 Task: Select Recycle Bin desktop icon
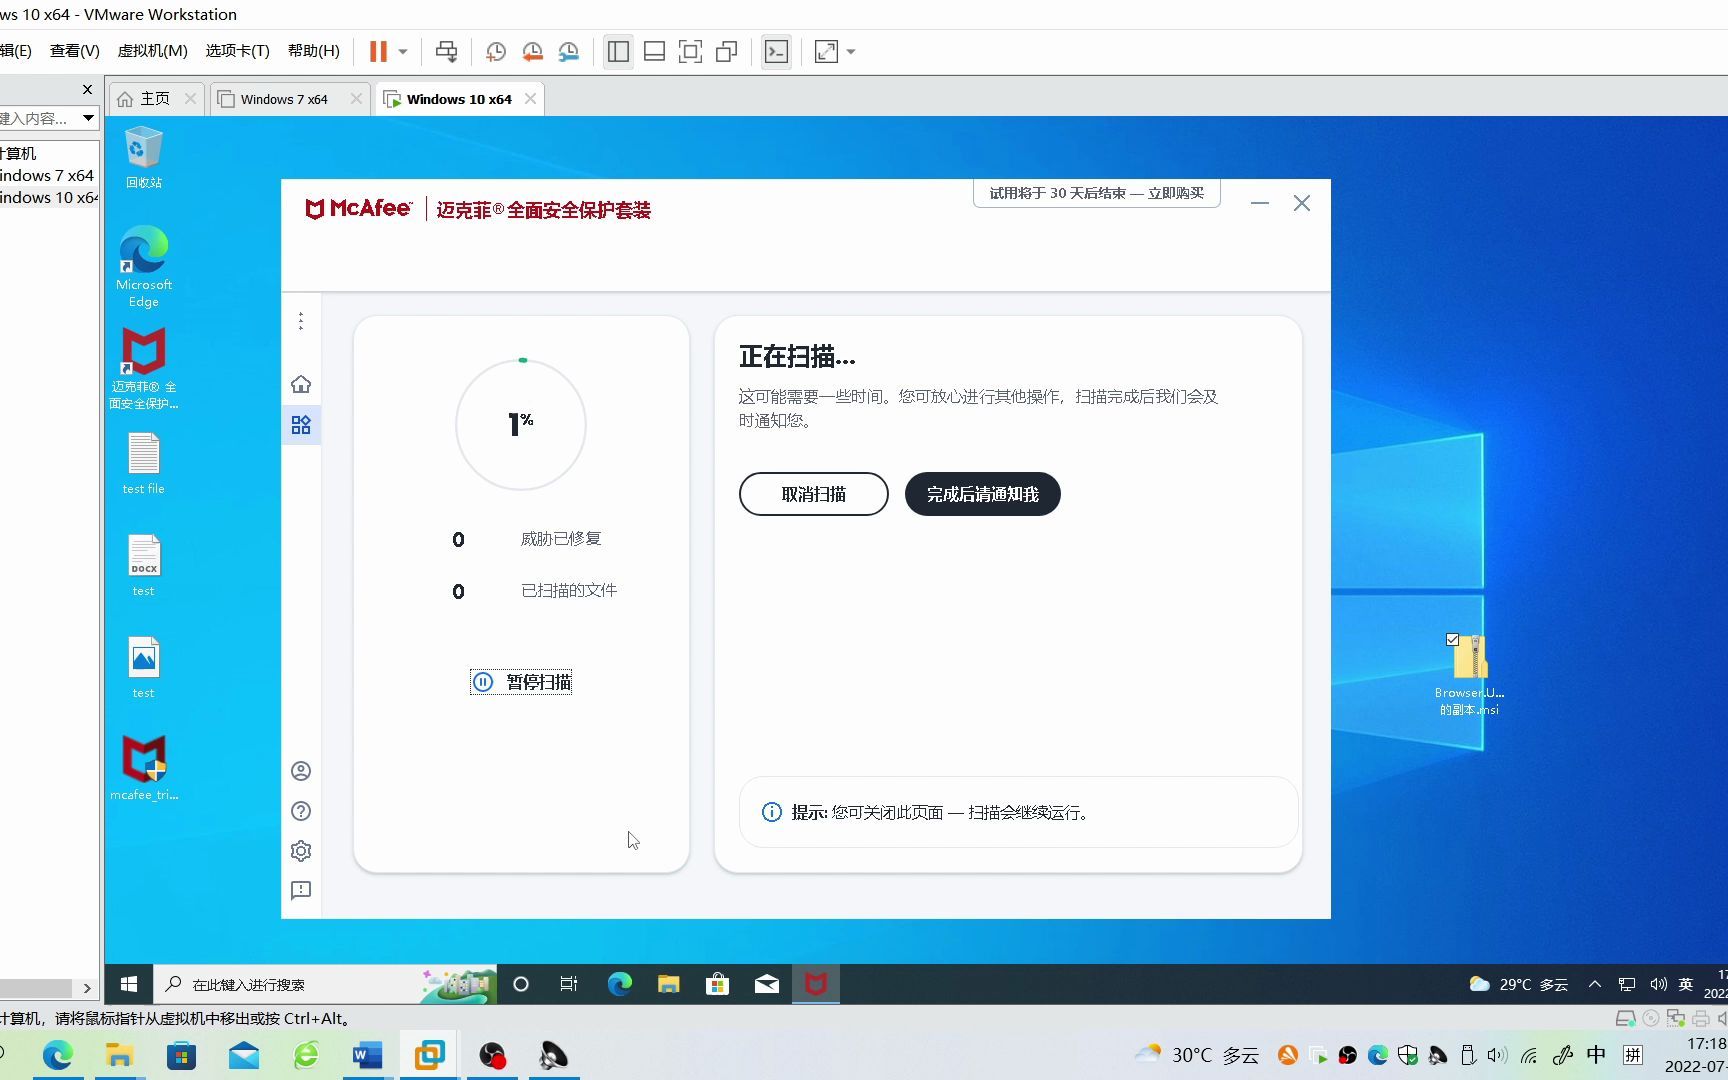click(144, 157)
